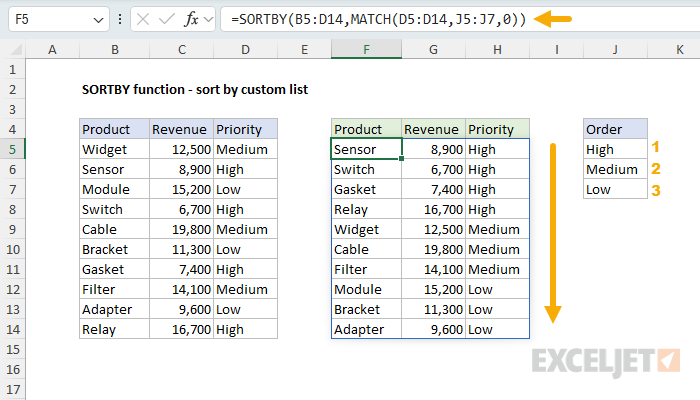Click the 'Switch' cell in column F
The height and width of the screenshot is (400, 700).
point(366,169)
